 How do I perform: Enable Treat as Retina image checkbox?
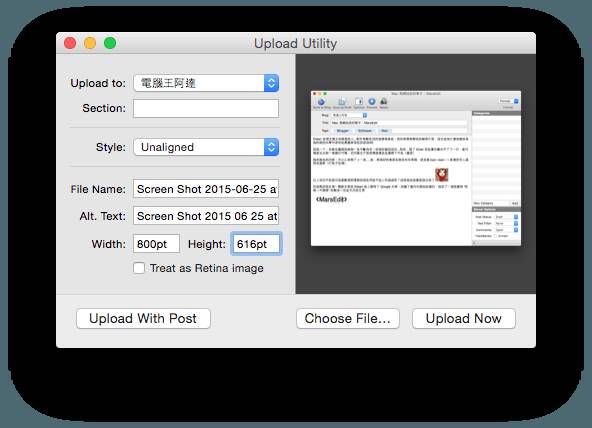[139, 268]
